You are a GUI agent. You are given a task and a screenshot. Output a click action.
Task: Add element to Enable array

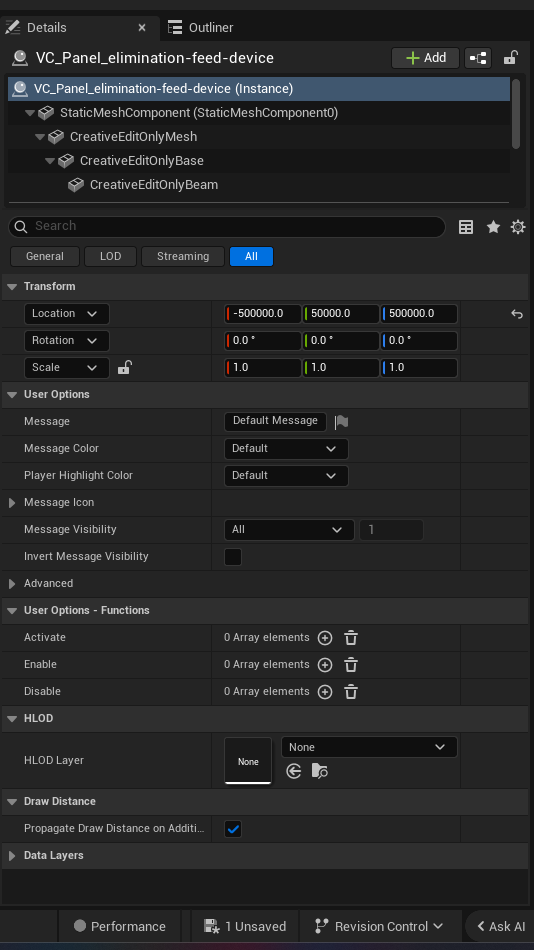pos(325,665)
